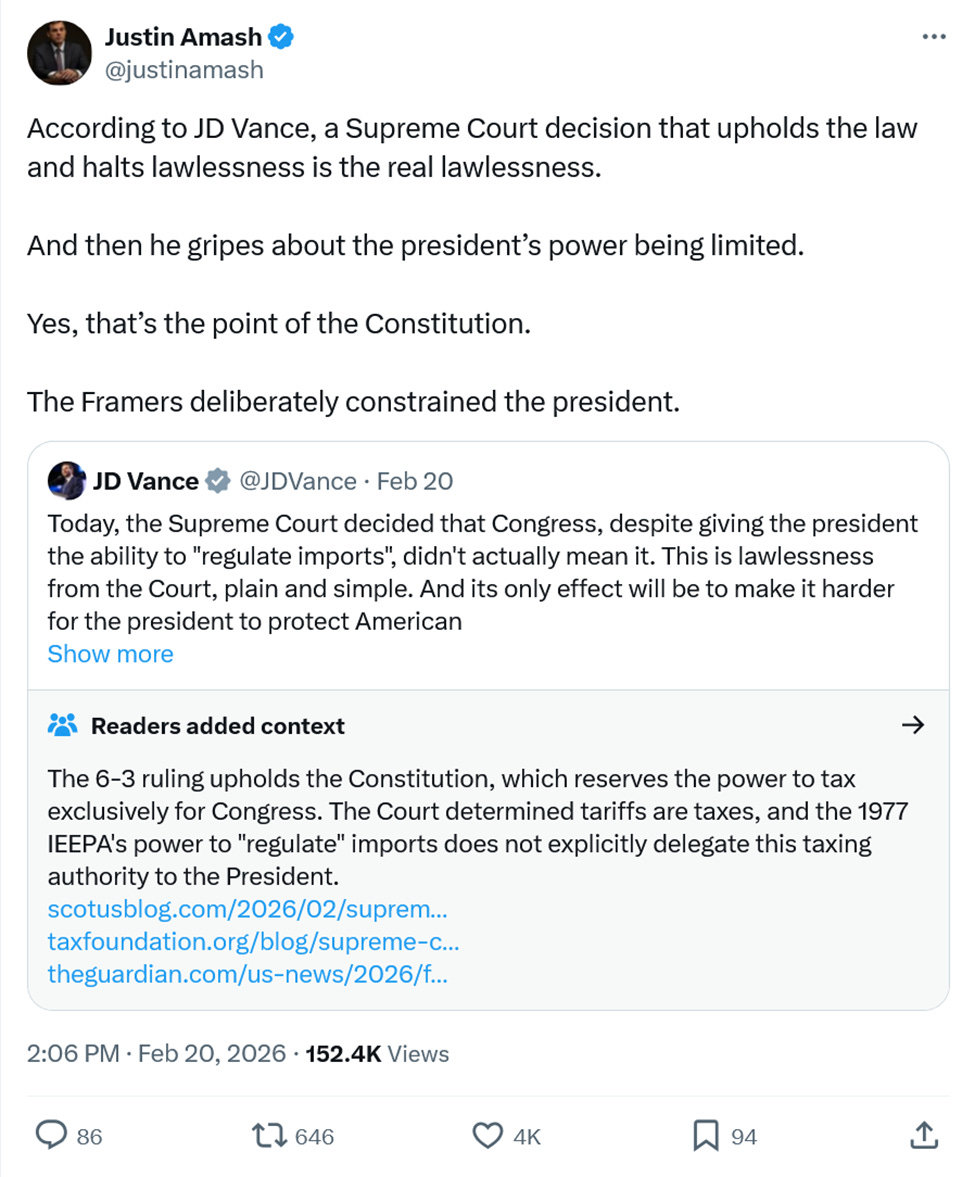
Task: Open the three-dot more options menu
Action: (934, 36)
